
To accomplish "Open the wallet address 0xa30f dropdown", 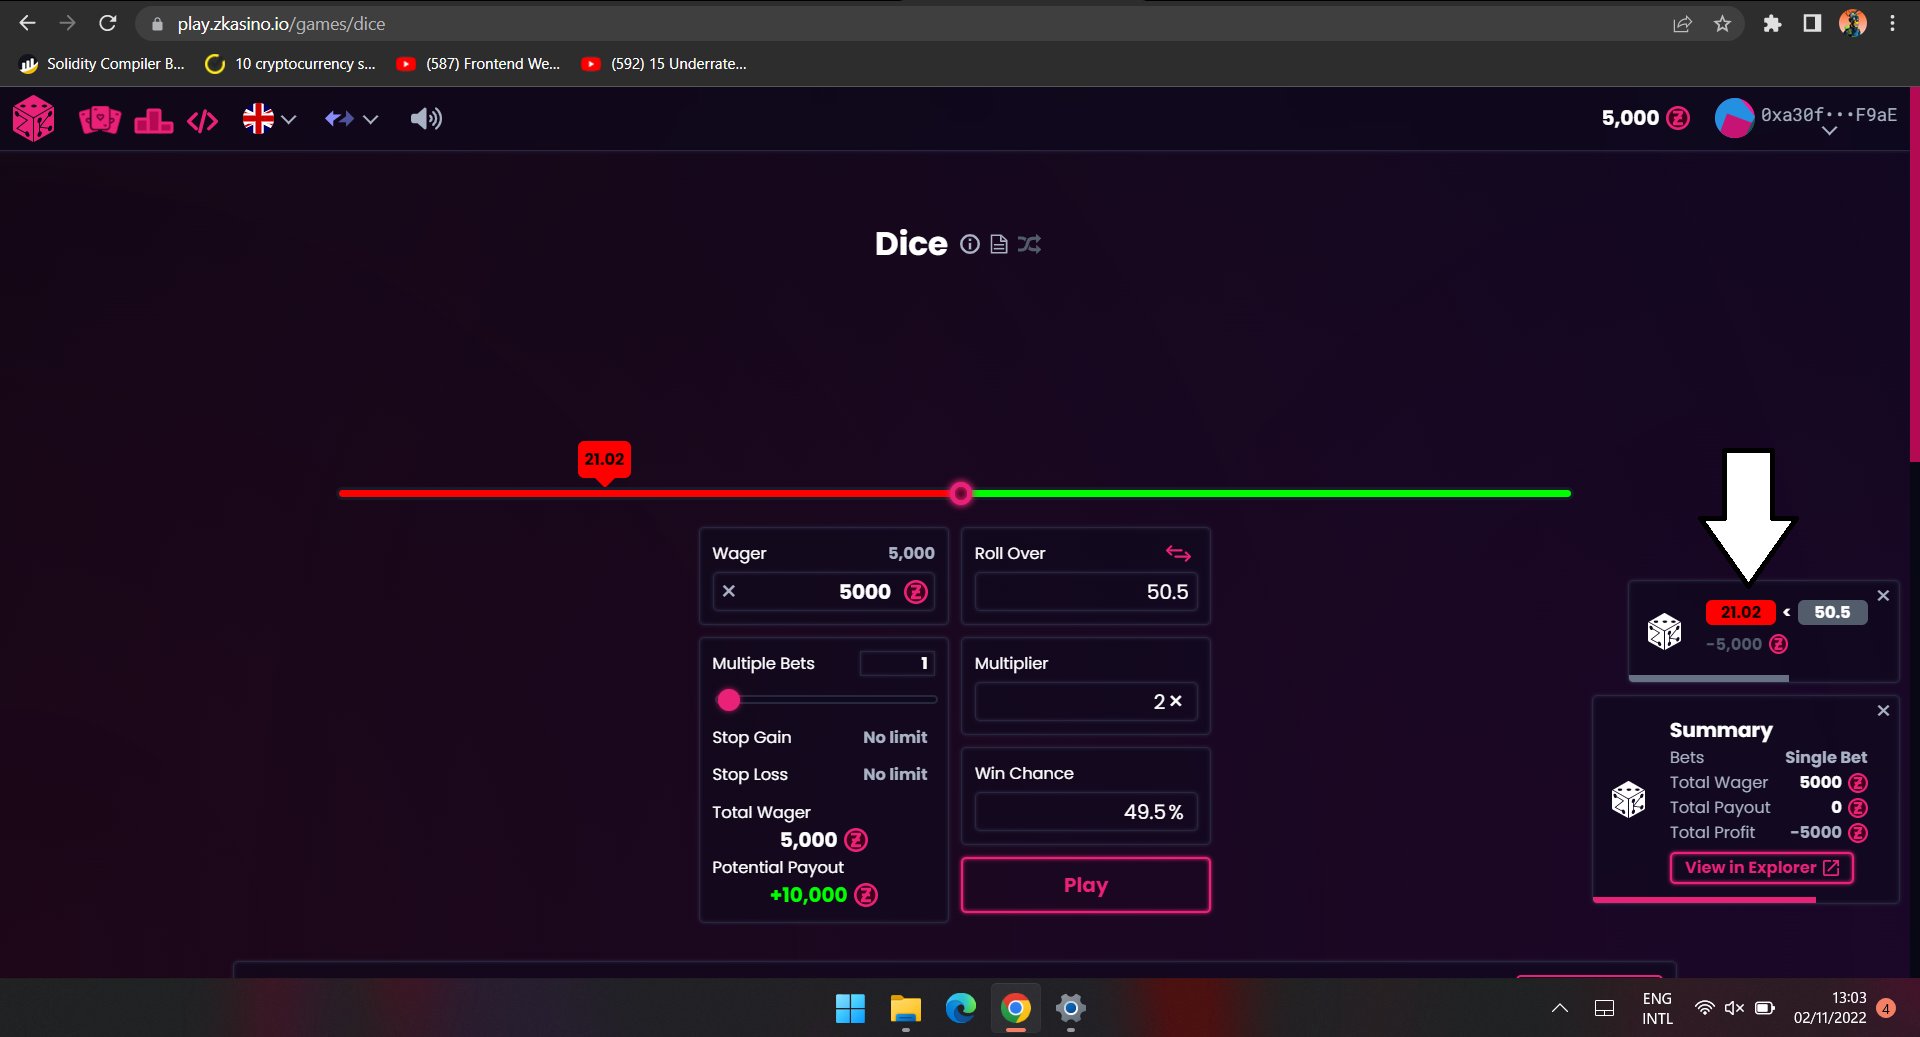I will pos(1828,130).
